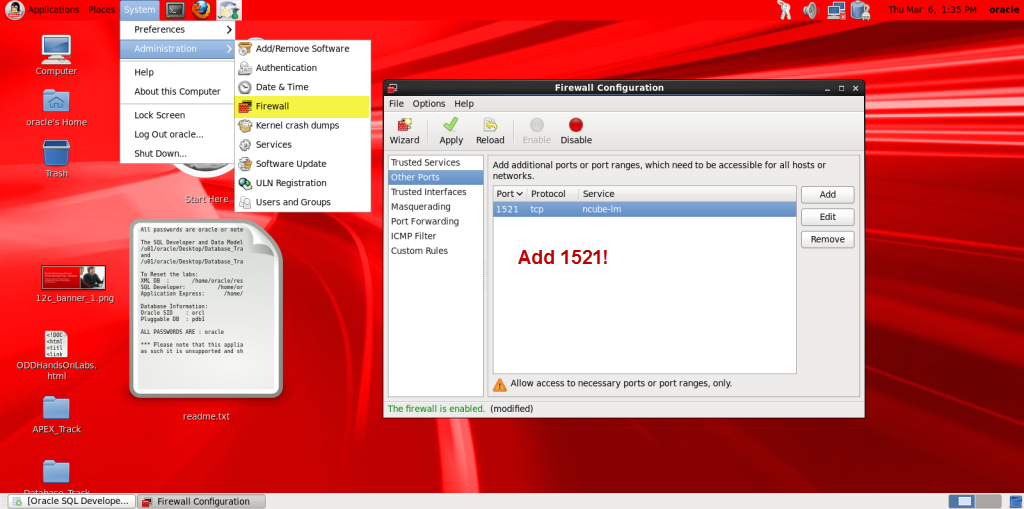Select Masquerading in the sidebar

tap(436, 206)
